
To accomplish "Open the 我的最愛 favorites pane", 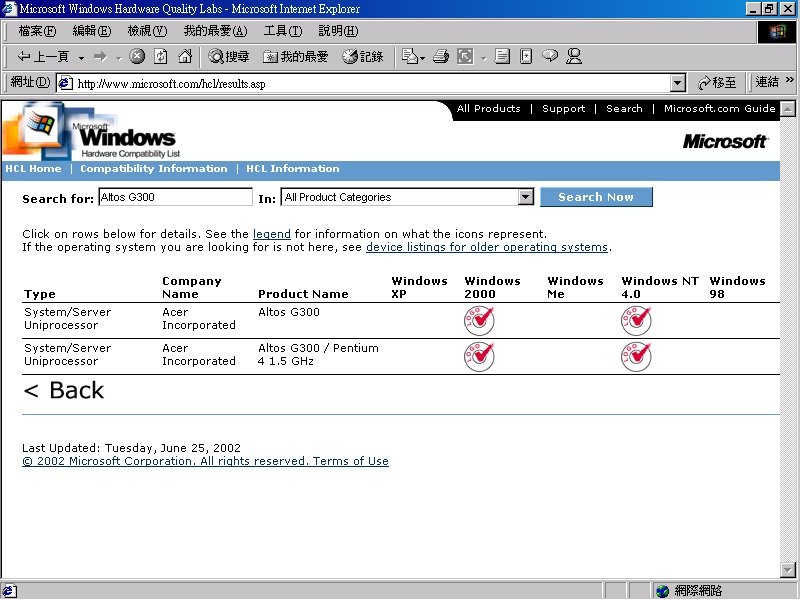I will (x=295, y=56).
